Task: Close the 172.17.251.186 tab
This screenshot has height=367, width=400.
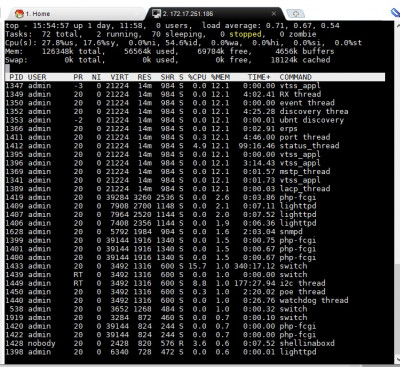Action: click(274, 14)
